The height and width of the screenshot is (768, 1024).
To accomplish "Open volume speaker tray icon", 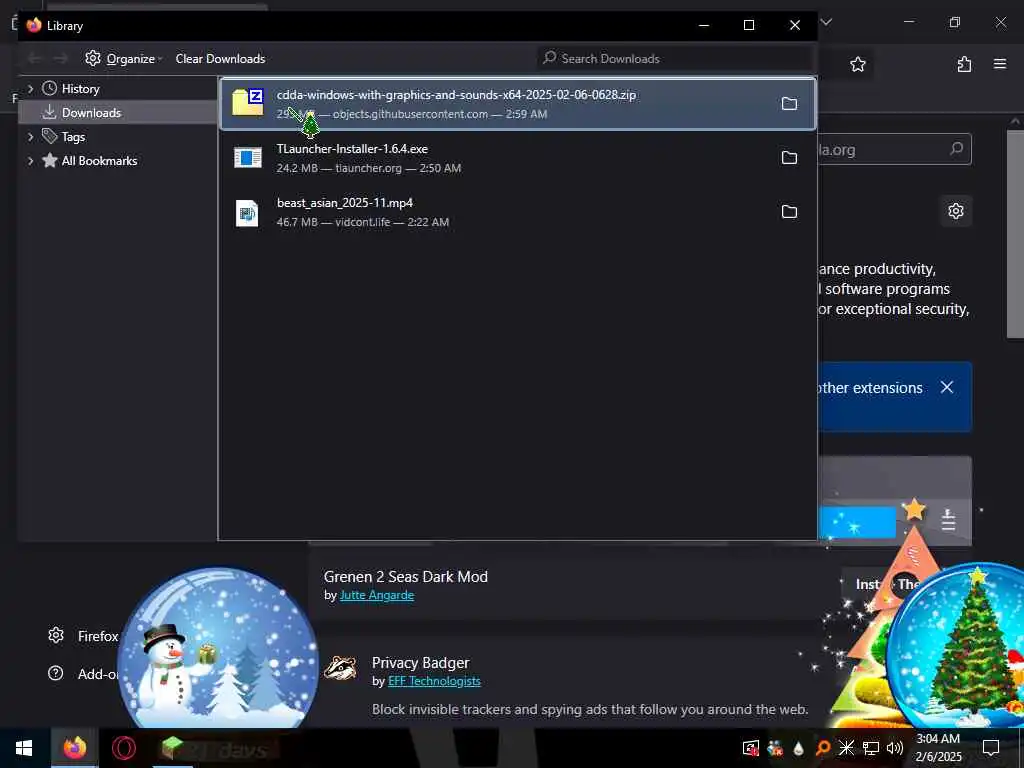I will (x=895, y=748).
